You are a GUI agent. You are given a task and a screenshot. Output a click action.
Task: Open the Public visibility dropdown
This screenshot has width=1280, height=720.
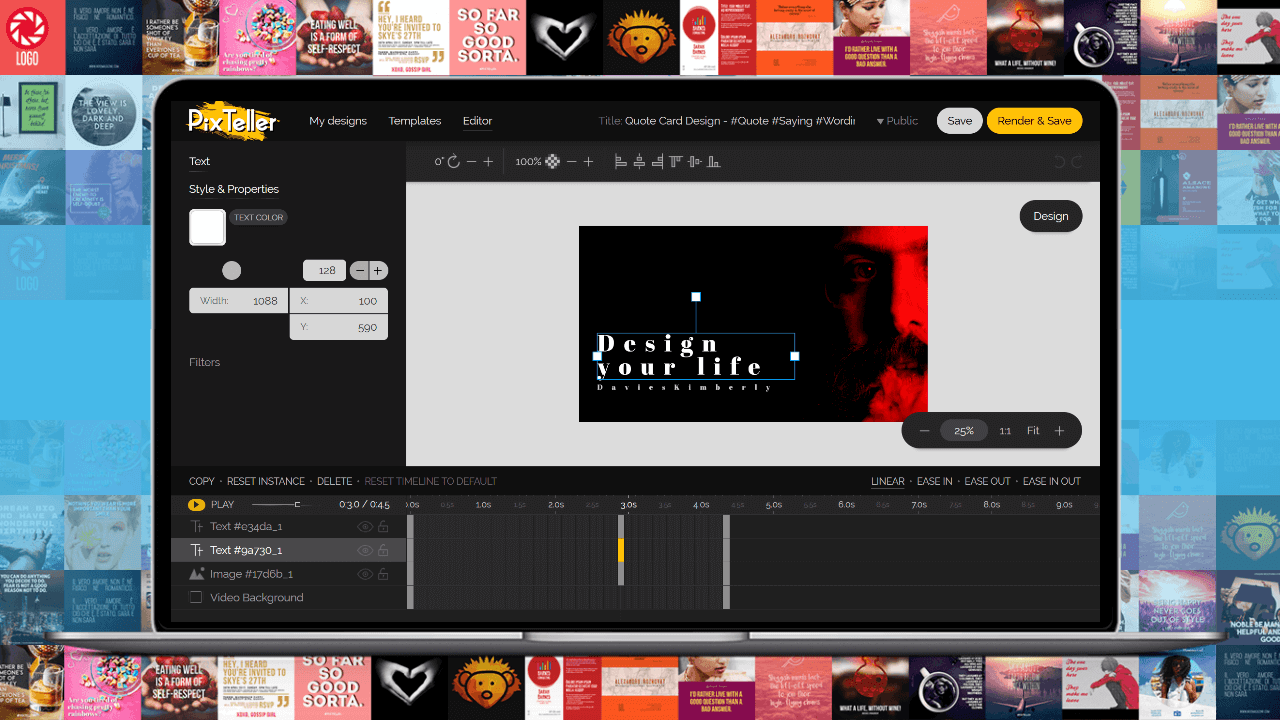[x=896, y=120]
